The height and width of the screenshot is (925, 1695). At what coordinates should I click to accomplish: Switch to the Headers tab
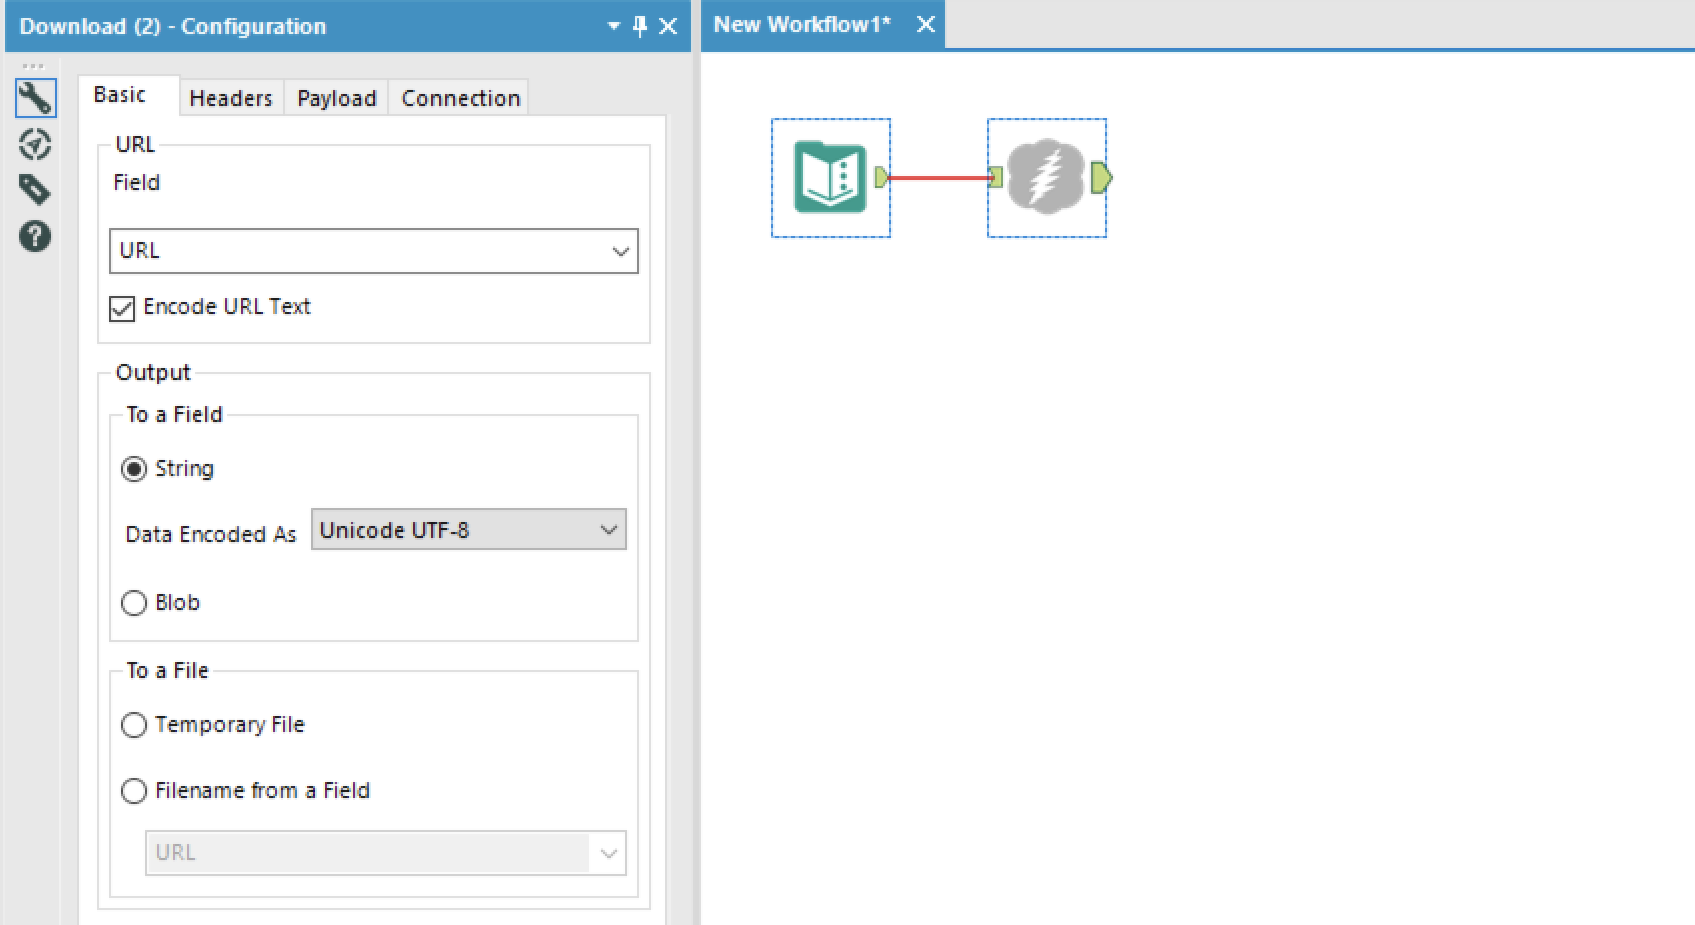pos(231,98)
